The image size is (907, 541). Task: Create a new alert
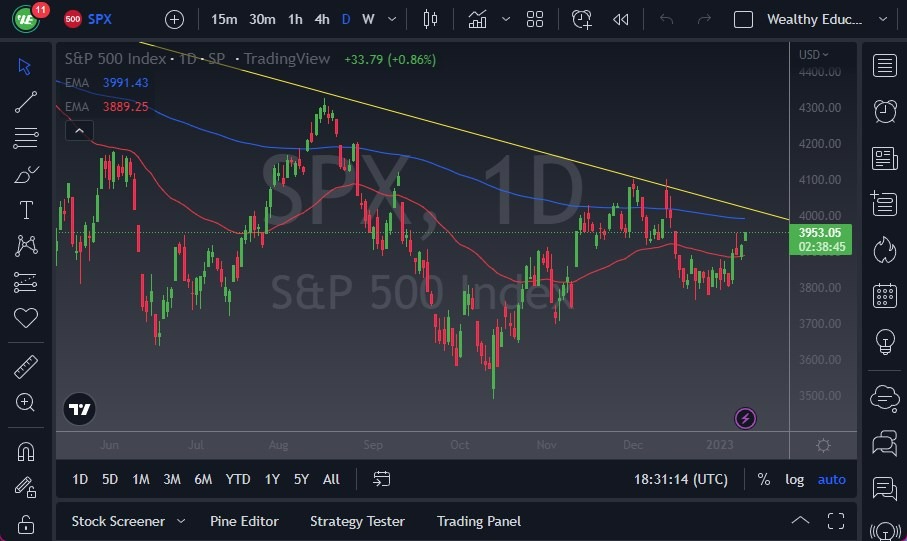point(581,19)
